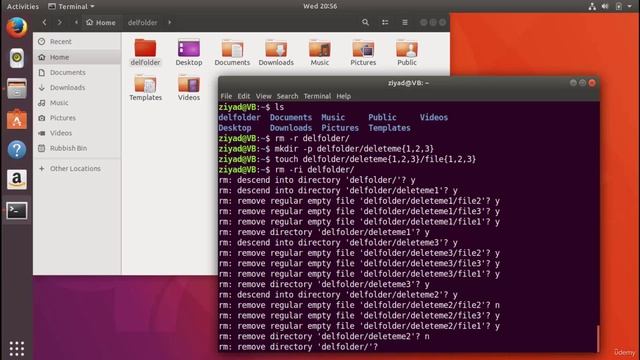Open the clock Wed 20:56
640x360 pixels.
(320, 6)
